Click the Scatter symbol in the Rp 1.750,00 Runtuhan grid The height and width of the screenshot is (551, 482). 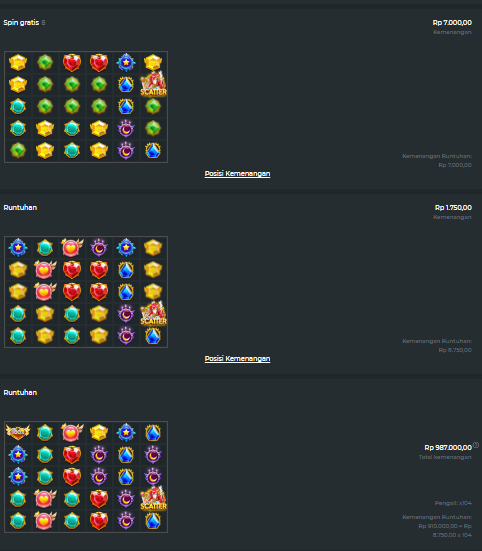[x=154, y=313]
